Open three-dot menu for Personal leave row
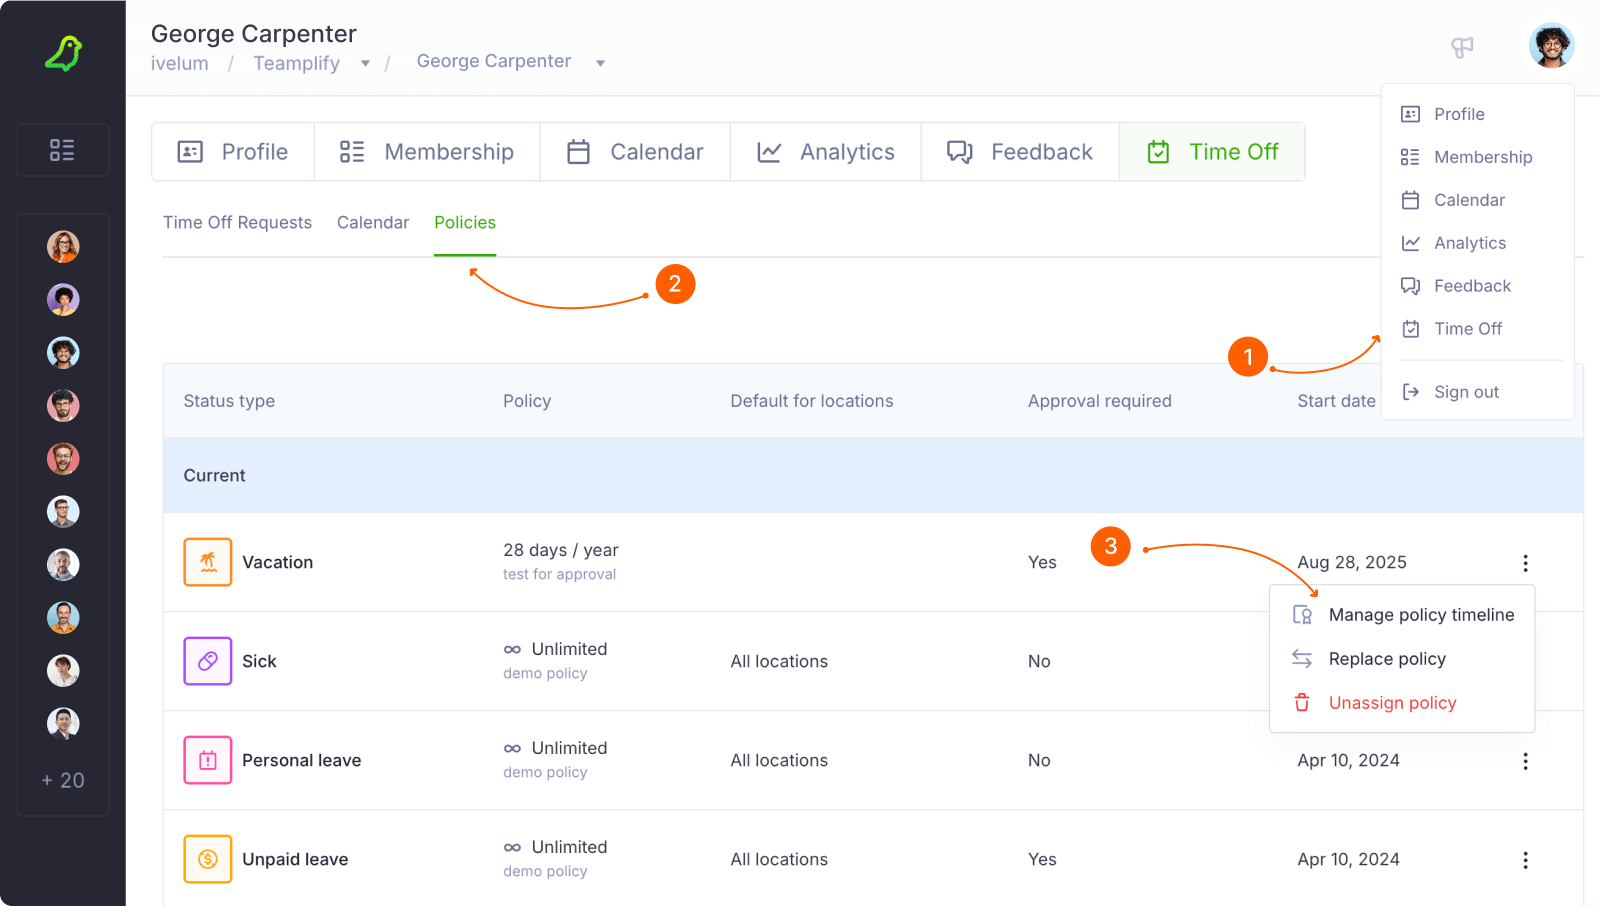 tap(1525, 761)
